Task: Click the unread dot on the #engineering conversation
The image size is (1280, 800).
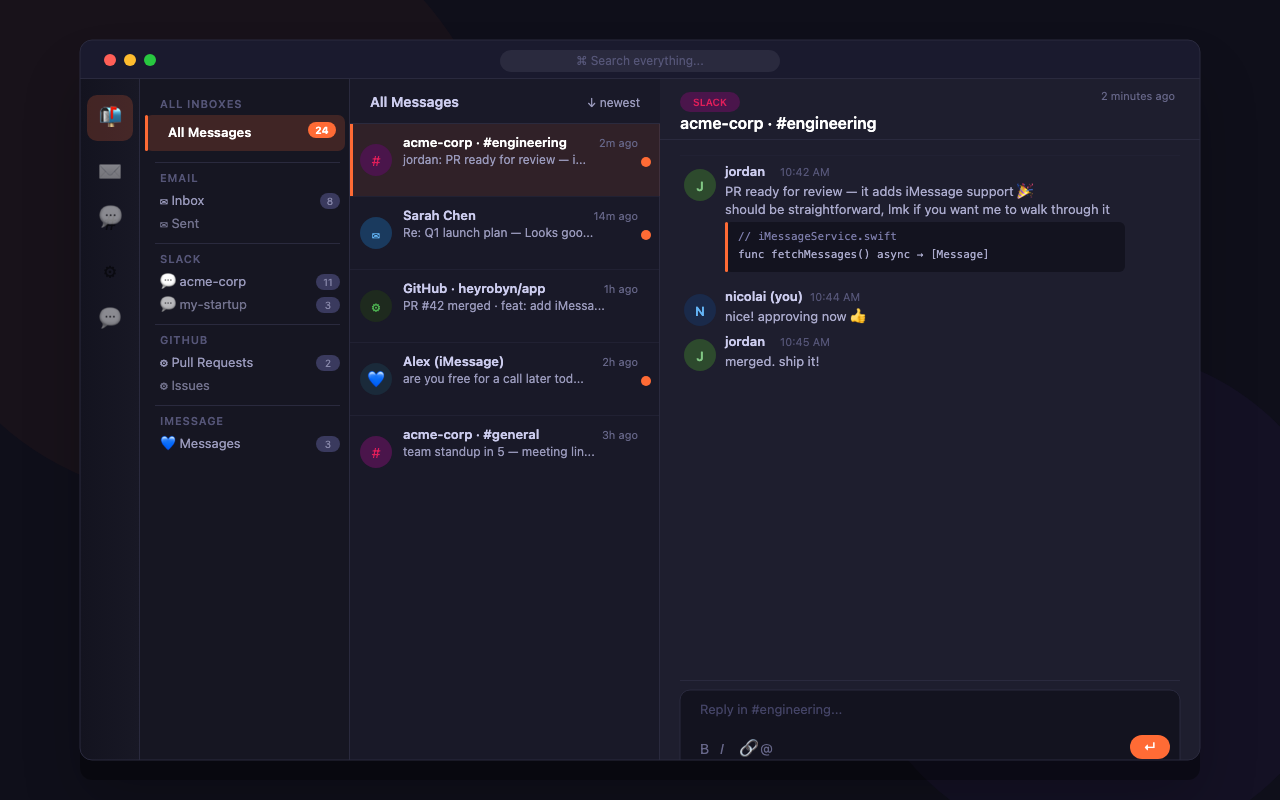Action: click(646, 162)
